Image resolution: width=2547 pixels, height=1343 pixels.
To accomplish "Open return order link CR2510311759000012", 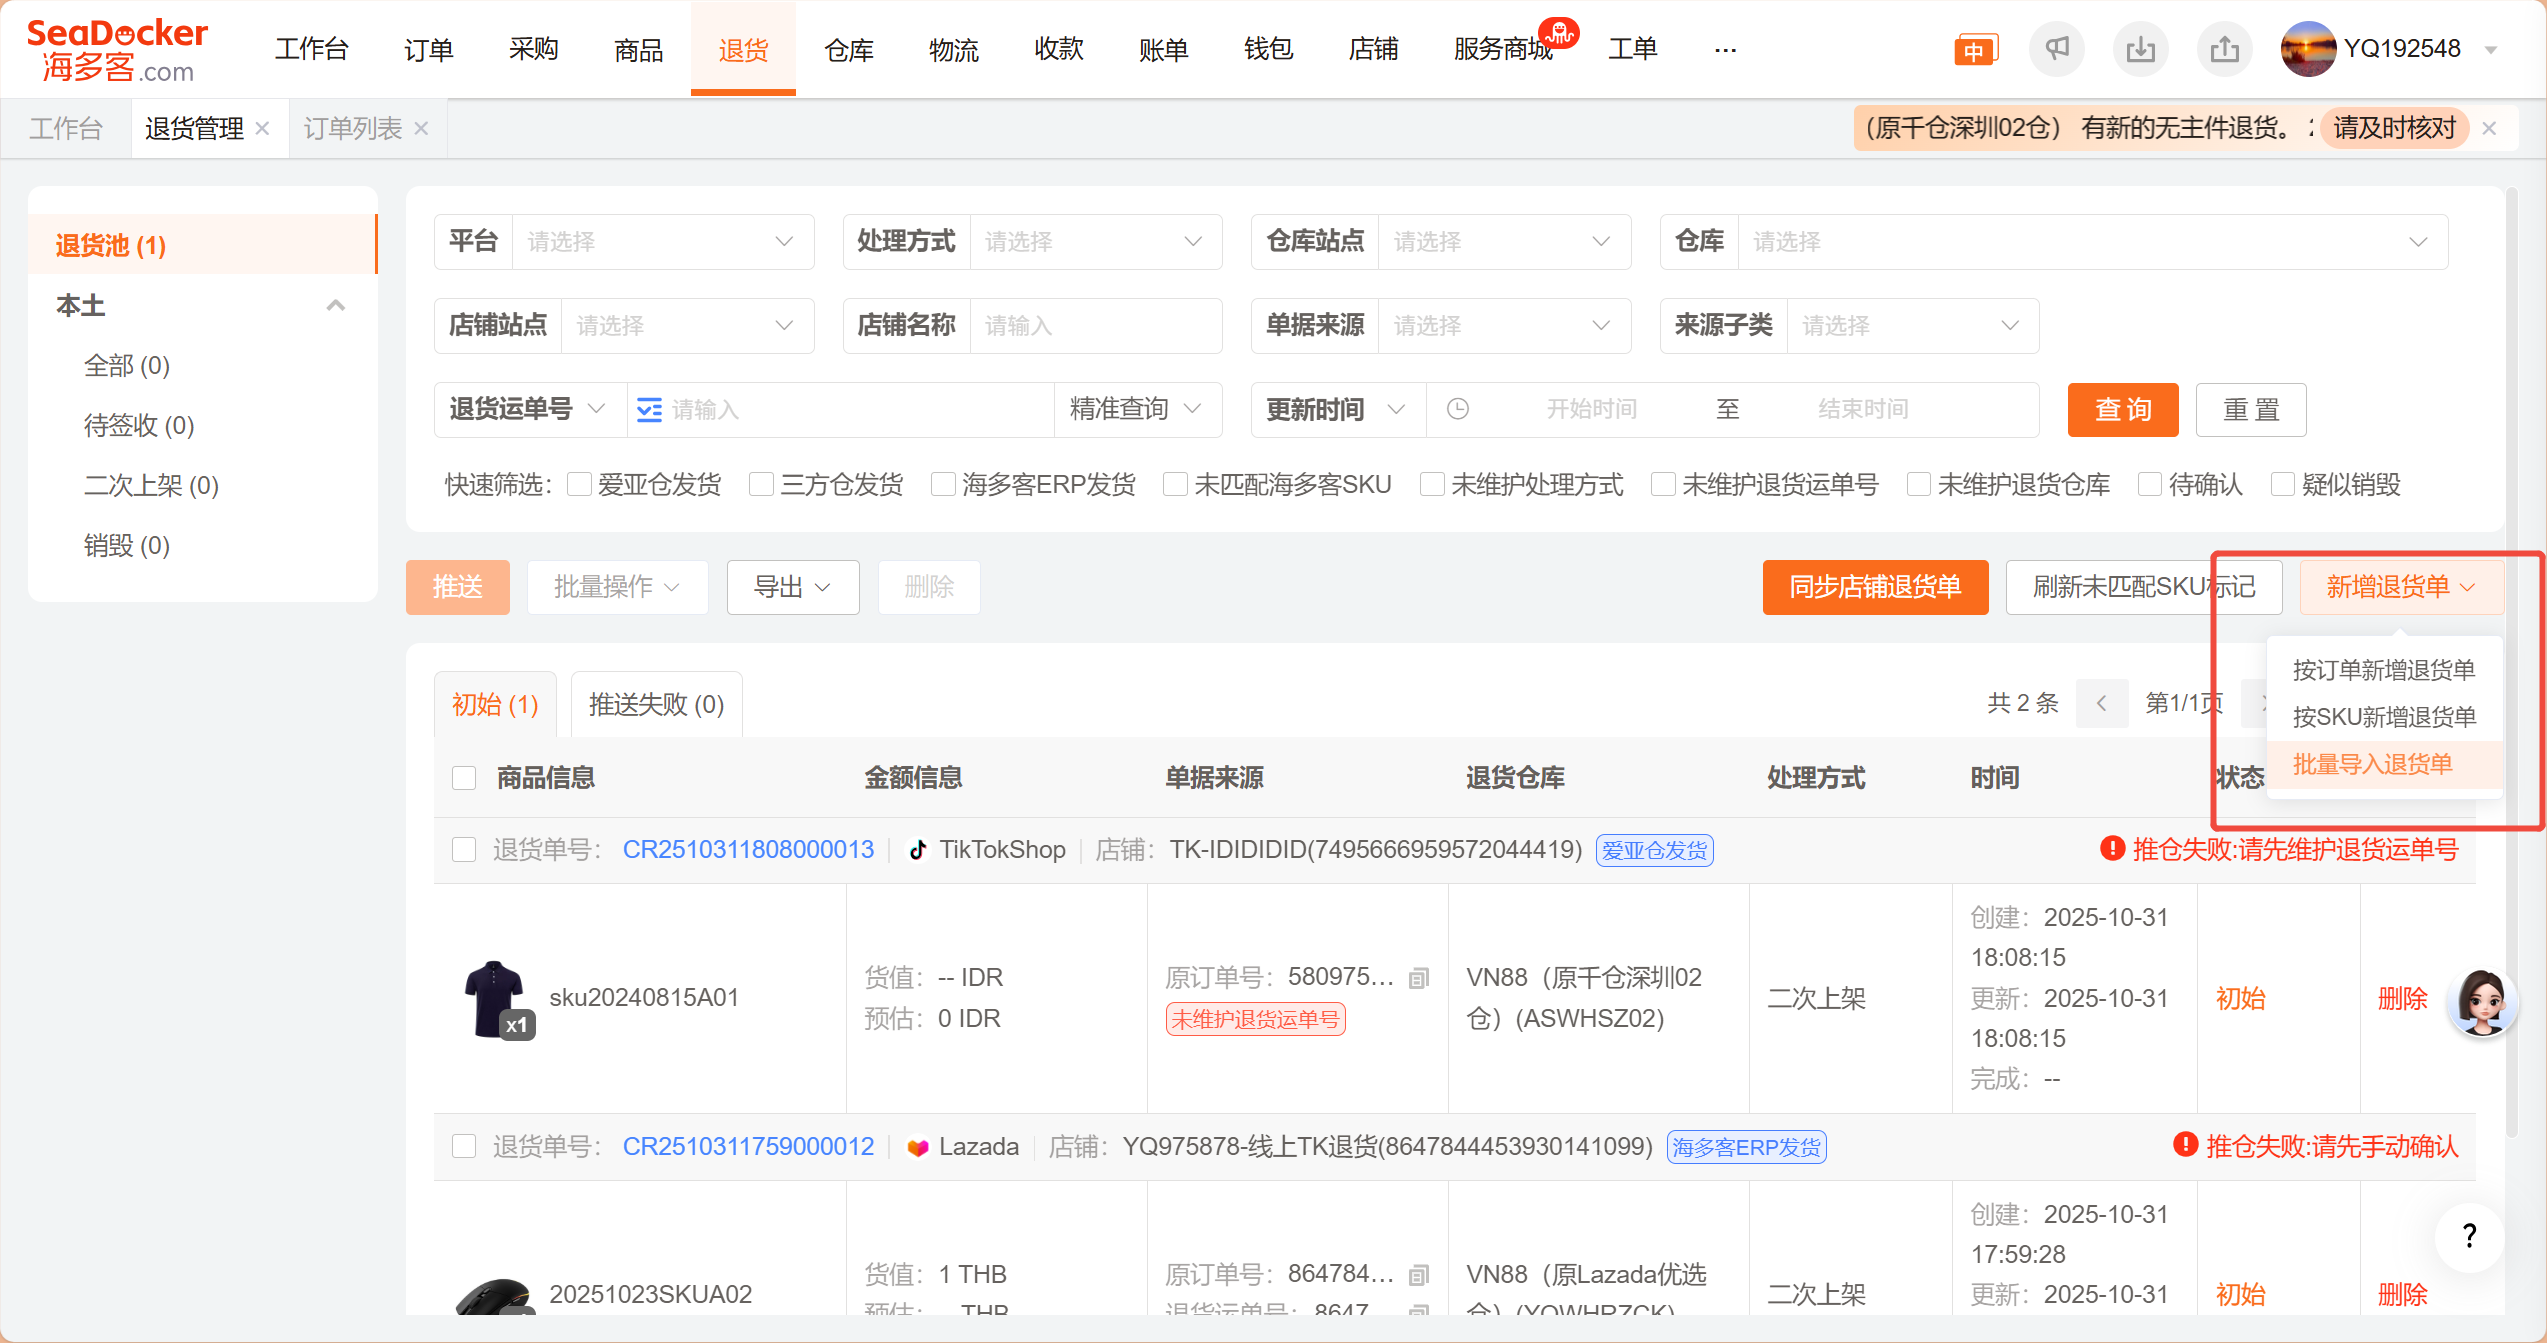I will pyautogui.click(x=748, y=1146).
